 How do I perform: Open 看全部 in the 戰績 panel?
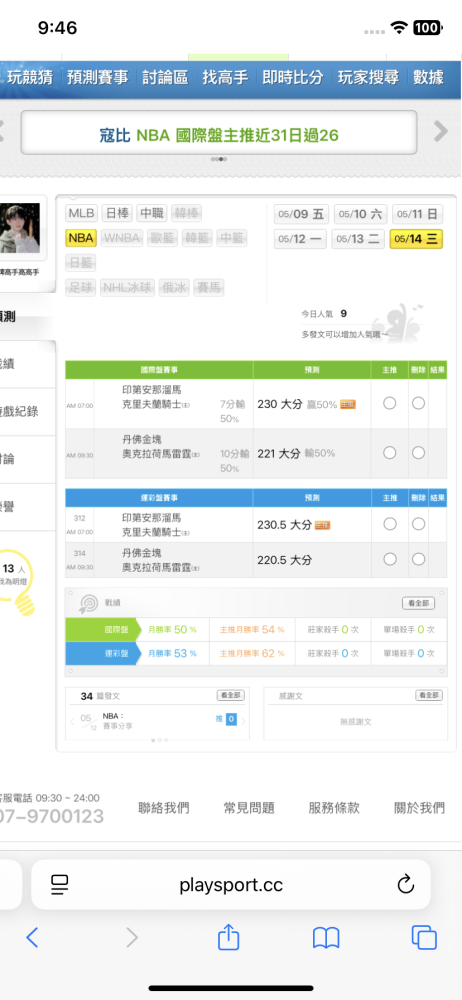coord(419,603)
